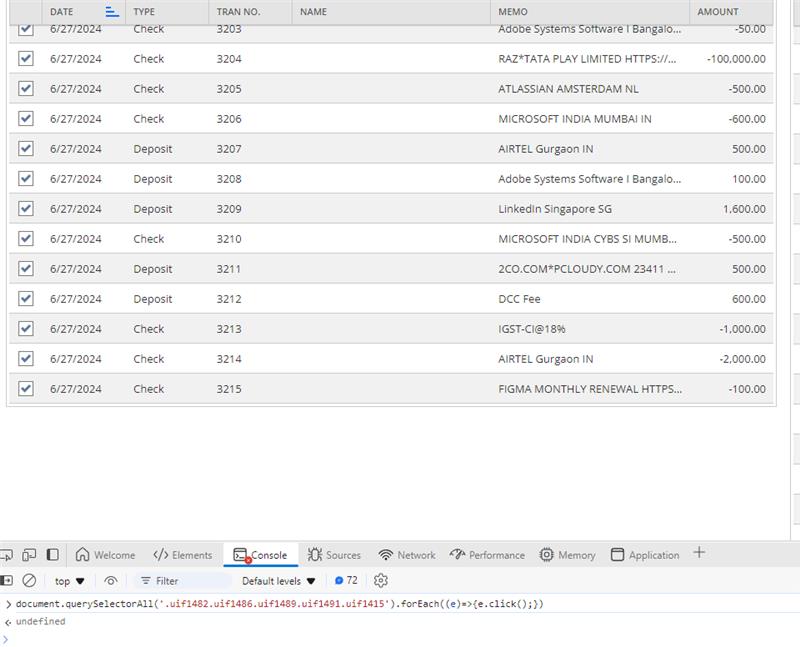Open the Elements tab
800x647 pixels.
pyautogui.click(x=183, y=555)
